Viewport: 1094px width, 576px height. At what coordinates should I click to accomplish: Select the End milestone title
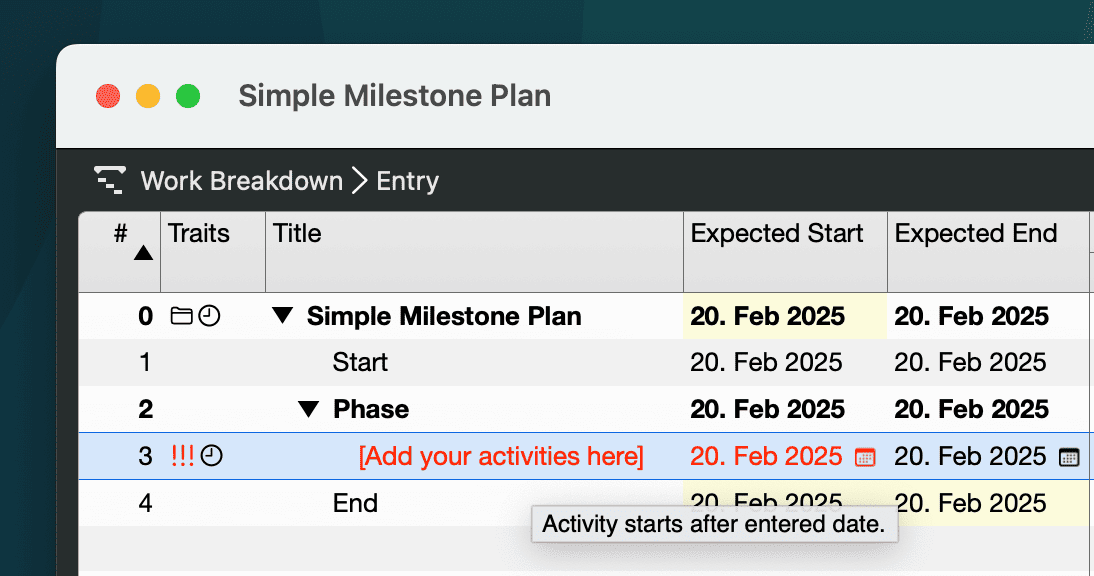pos(355,502)
